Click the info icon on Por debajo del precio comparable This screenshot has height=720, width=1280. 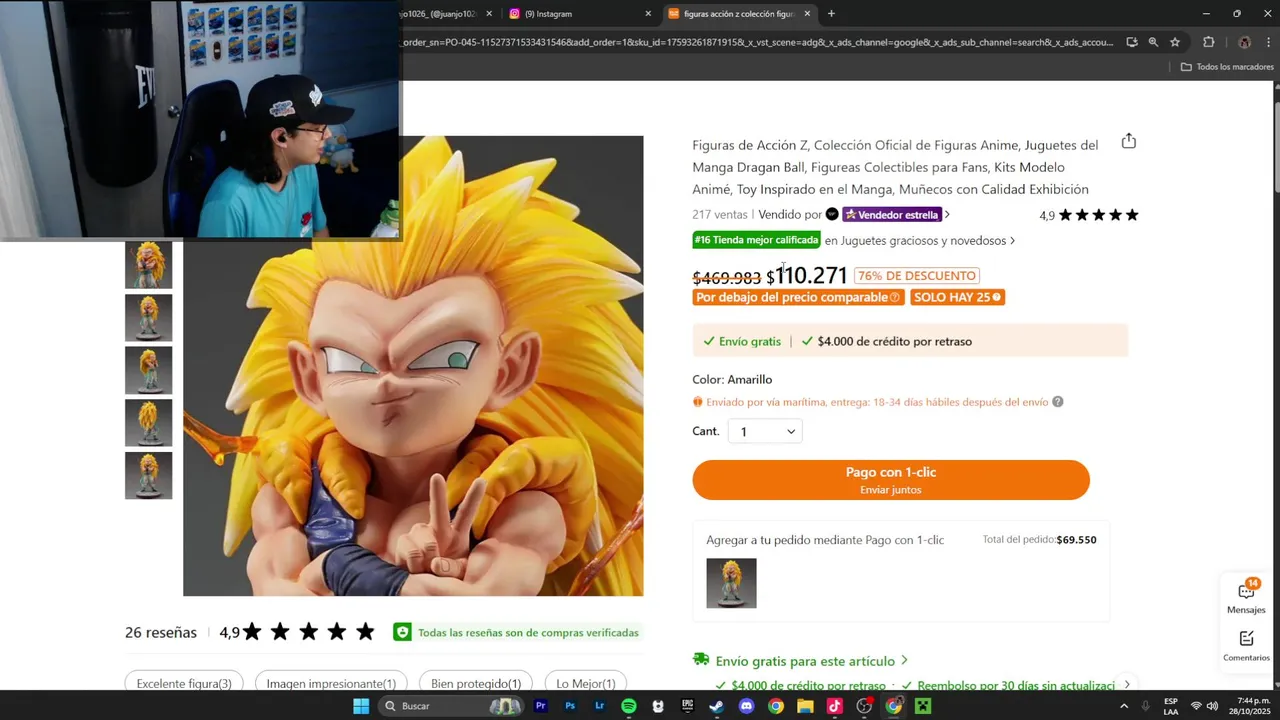point(894,297)
